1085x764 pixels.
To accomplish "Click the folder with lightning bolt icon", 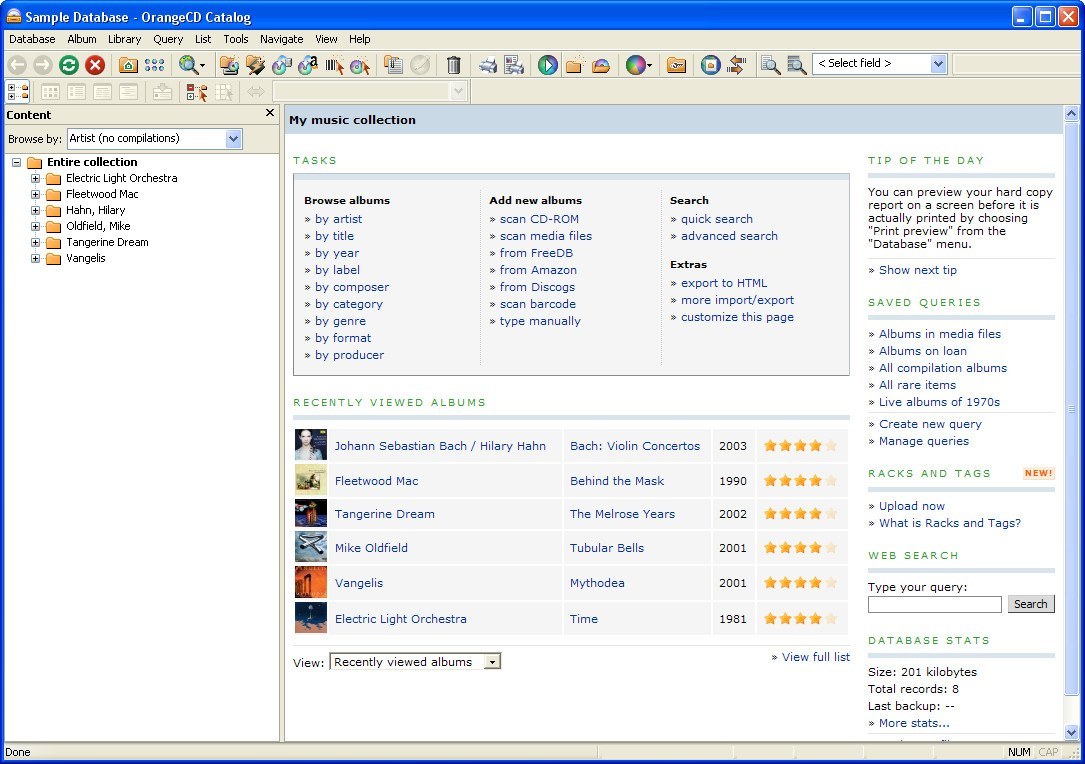I will pyautogui.click(x=255, y=65).
